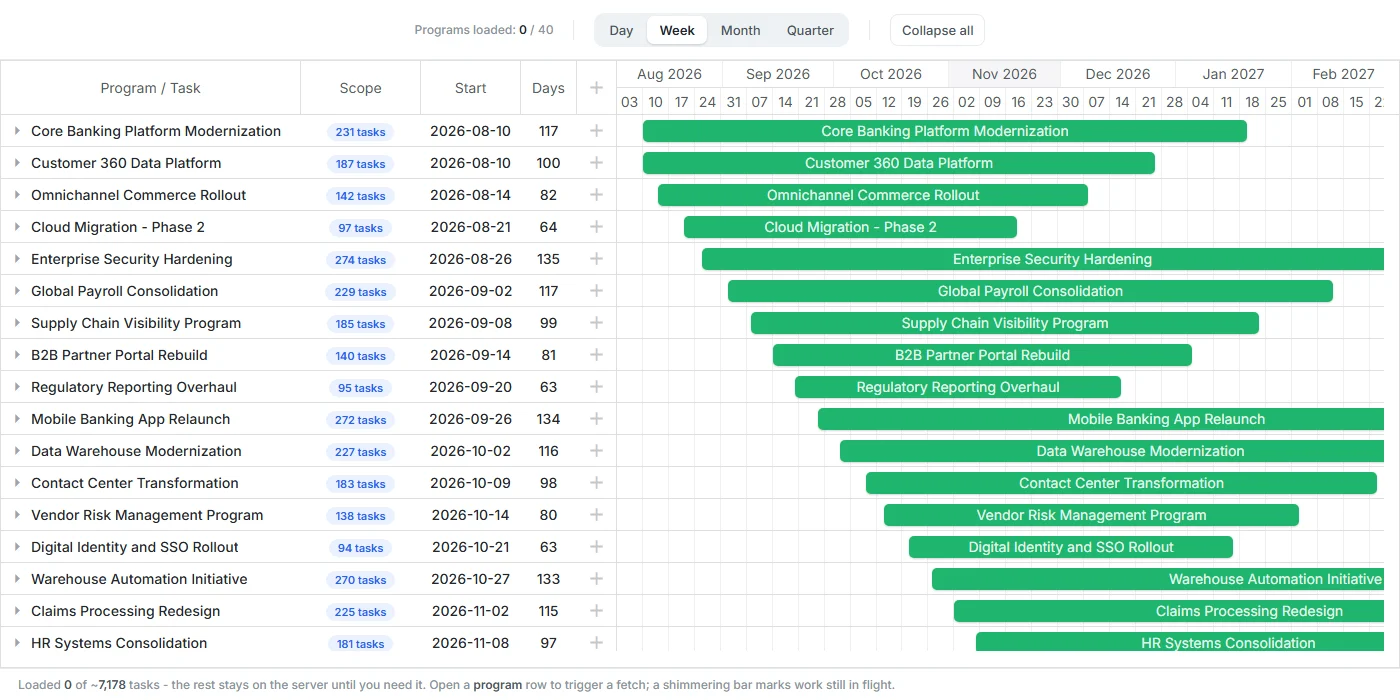Select the Month zoom option
Screen dimensions: 1400x700
click(x=740, y=30)
